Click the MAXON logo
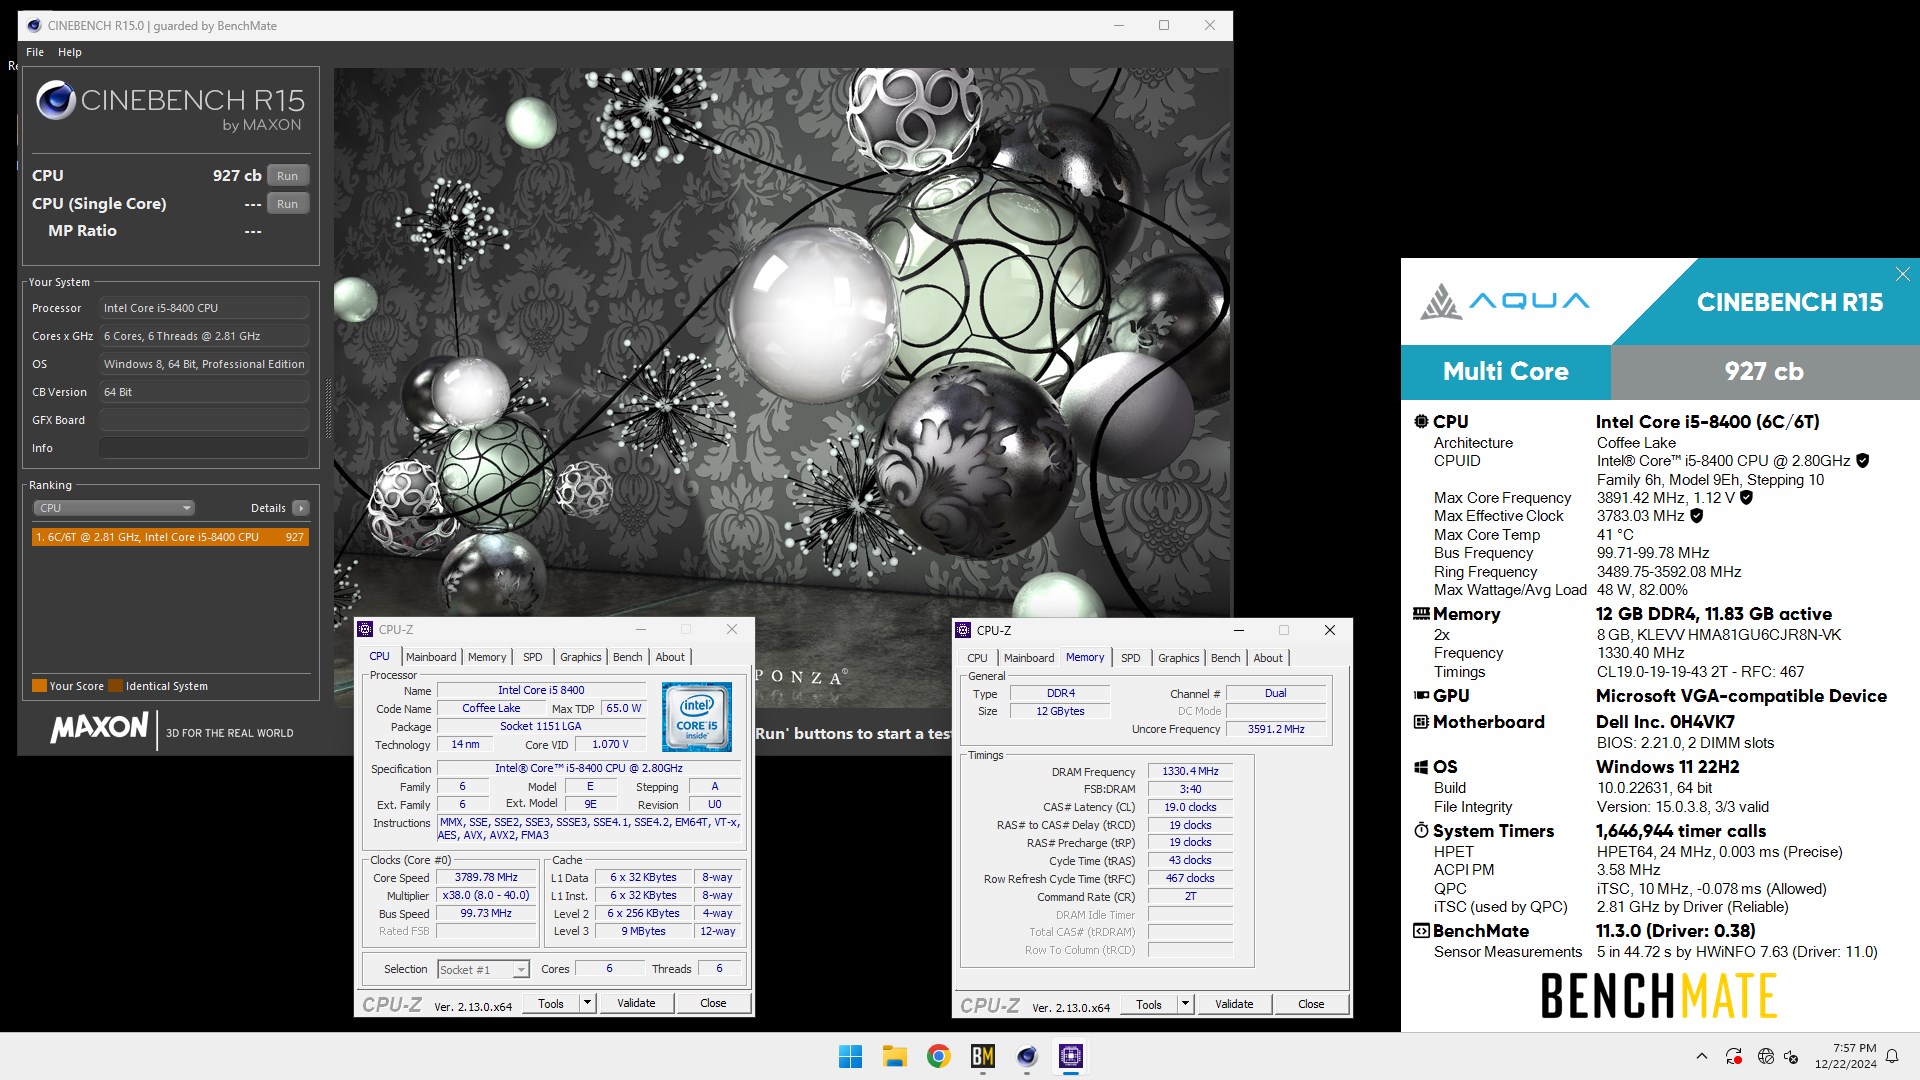The width and height of the screenshot is (1920, 1080). click(100, 727)
